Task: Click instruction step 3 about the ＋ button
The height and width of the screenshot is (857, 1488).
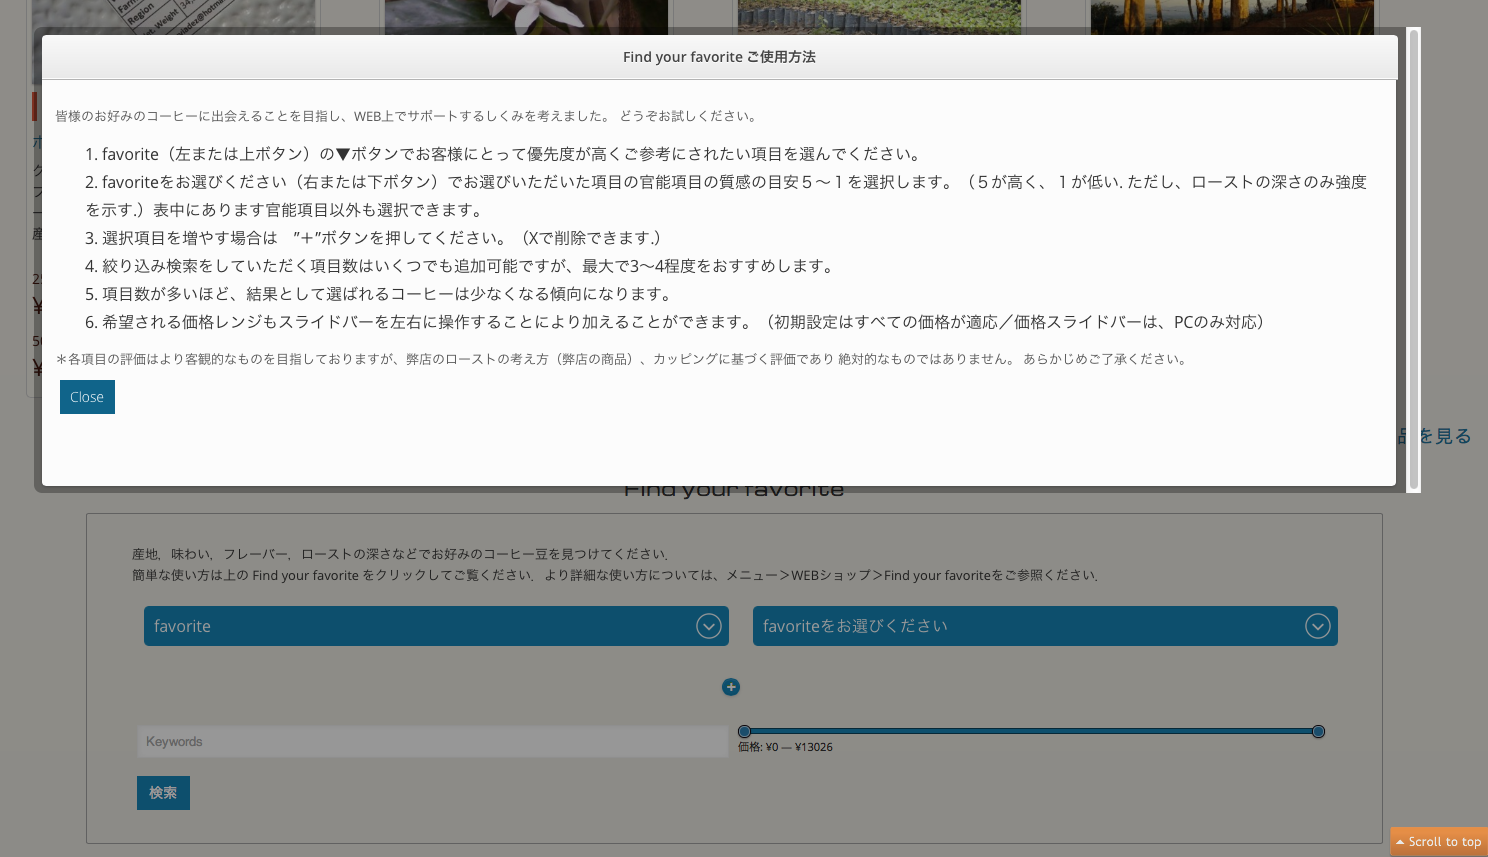Action: click(372, 238)
